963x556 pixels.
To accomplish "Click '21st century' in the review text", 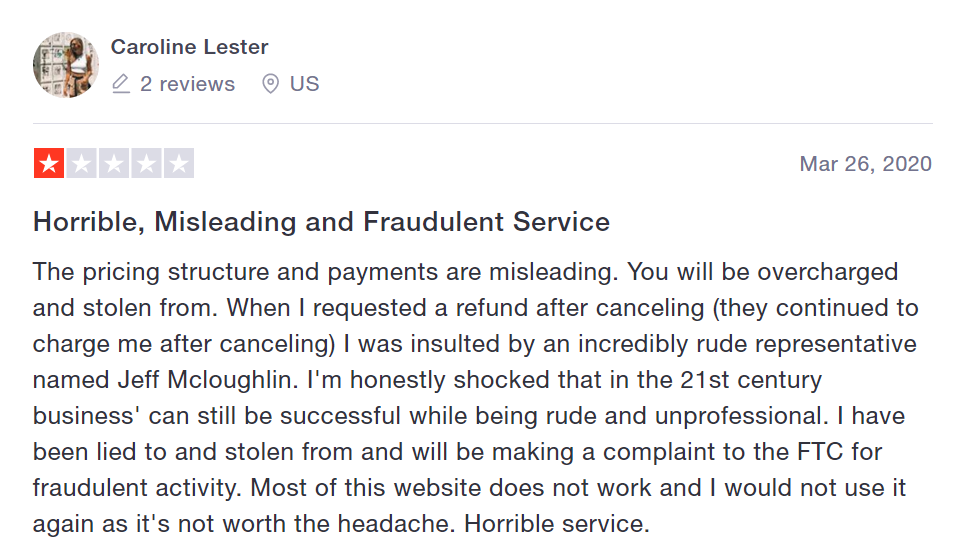I will [751, 380].
